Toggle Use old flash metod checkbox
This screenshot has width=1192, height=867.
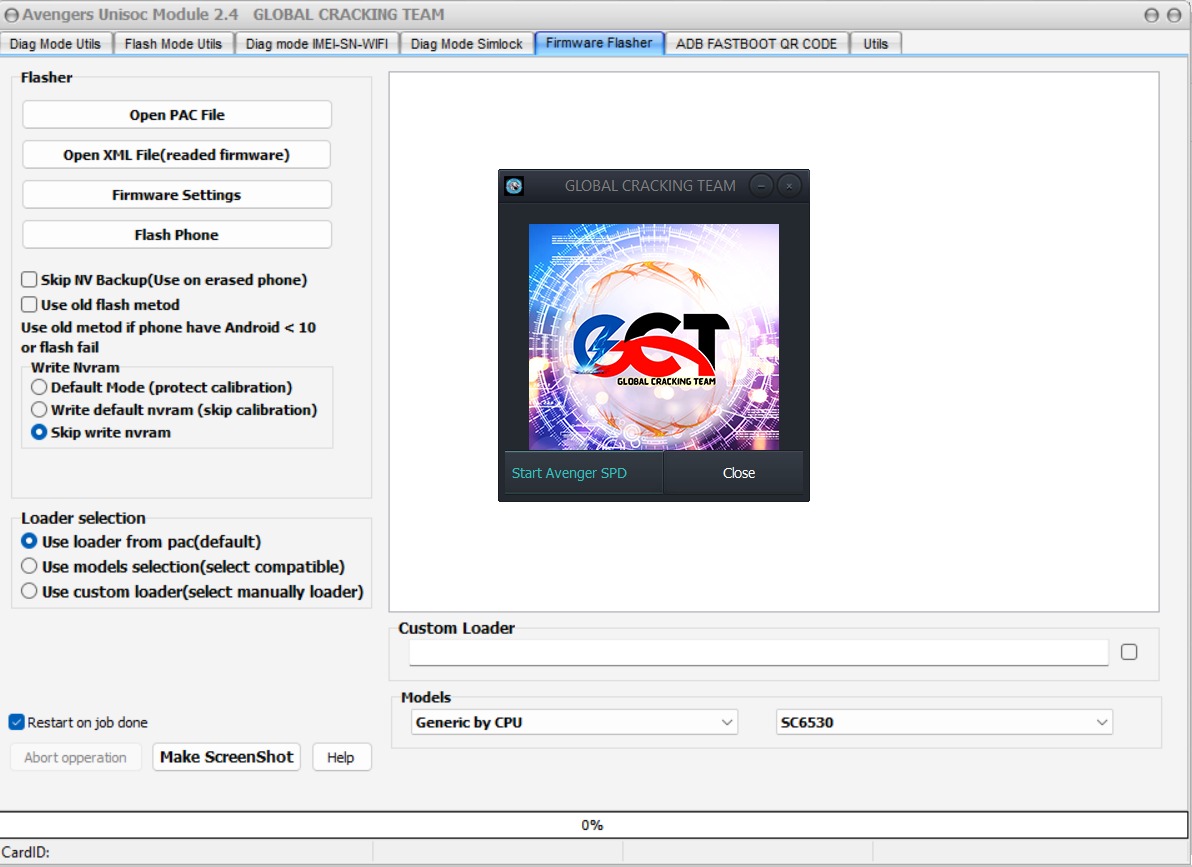coord(30,305)
